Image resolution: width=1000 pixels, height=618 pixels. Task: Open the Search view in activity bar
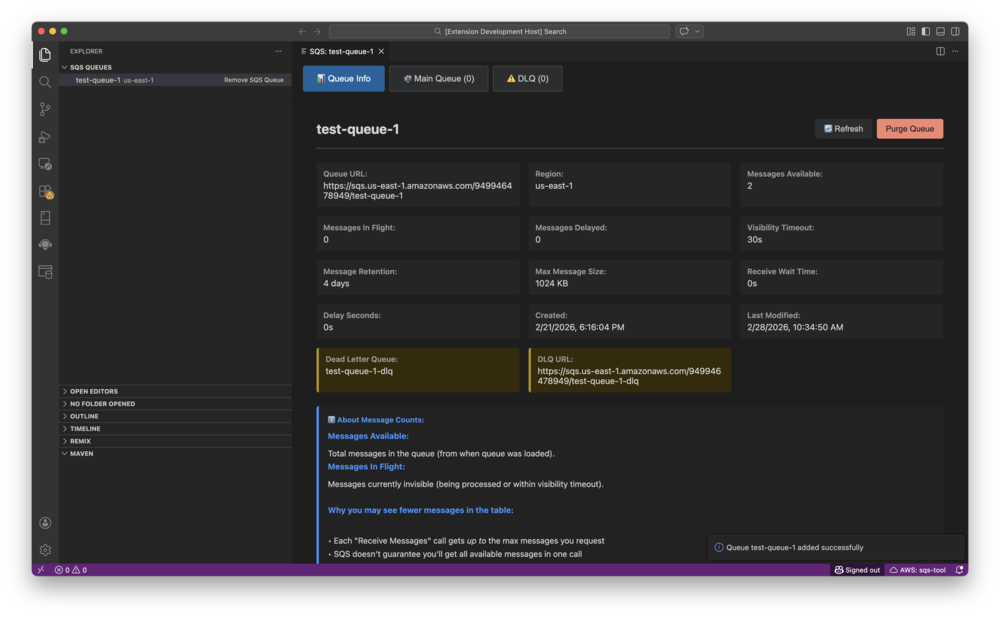pos(45,82)
